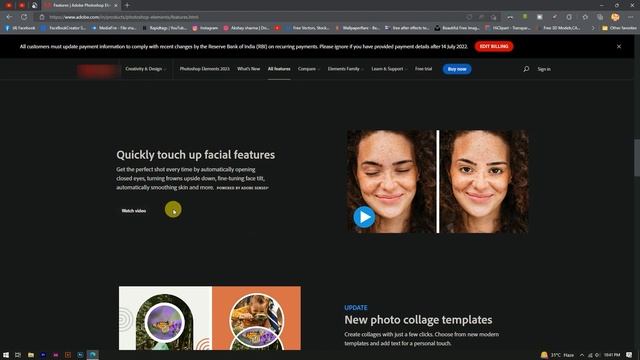Click the taskbar clock
The image size is (640, 360).
click(x=611, y=355)
